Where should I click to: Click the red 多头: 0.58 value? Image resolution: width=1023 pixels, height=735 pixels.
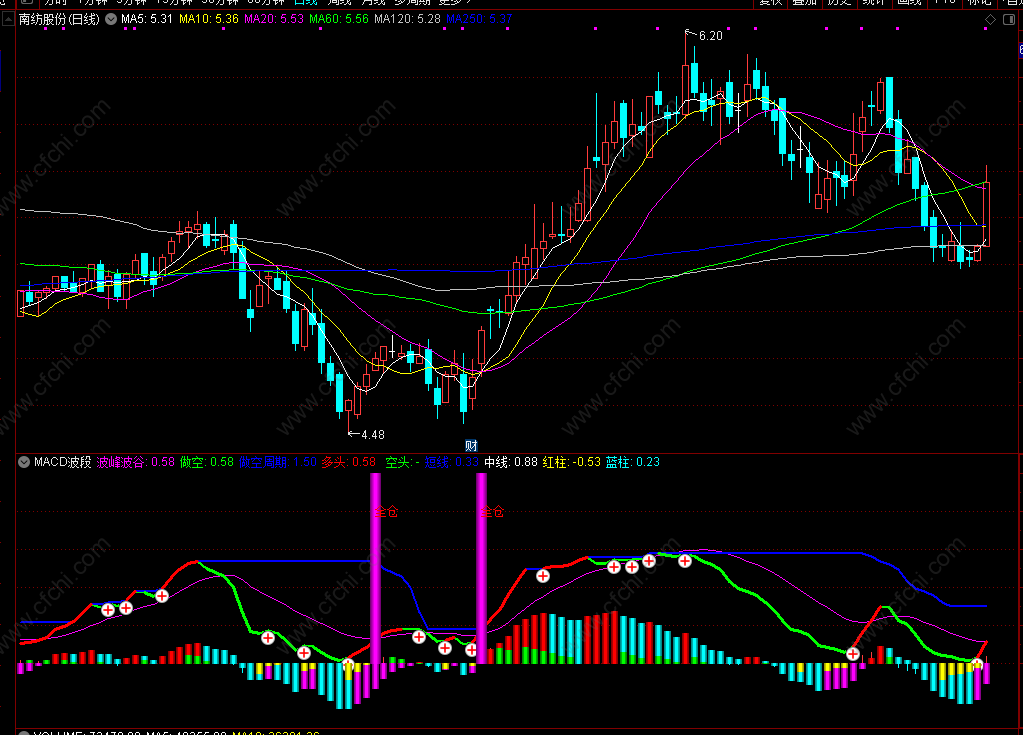point(349,462)
